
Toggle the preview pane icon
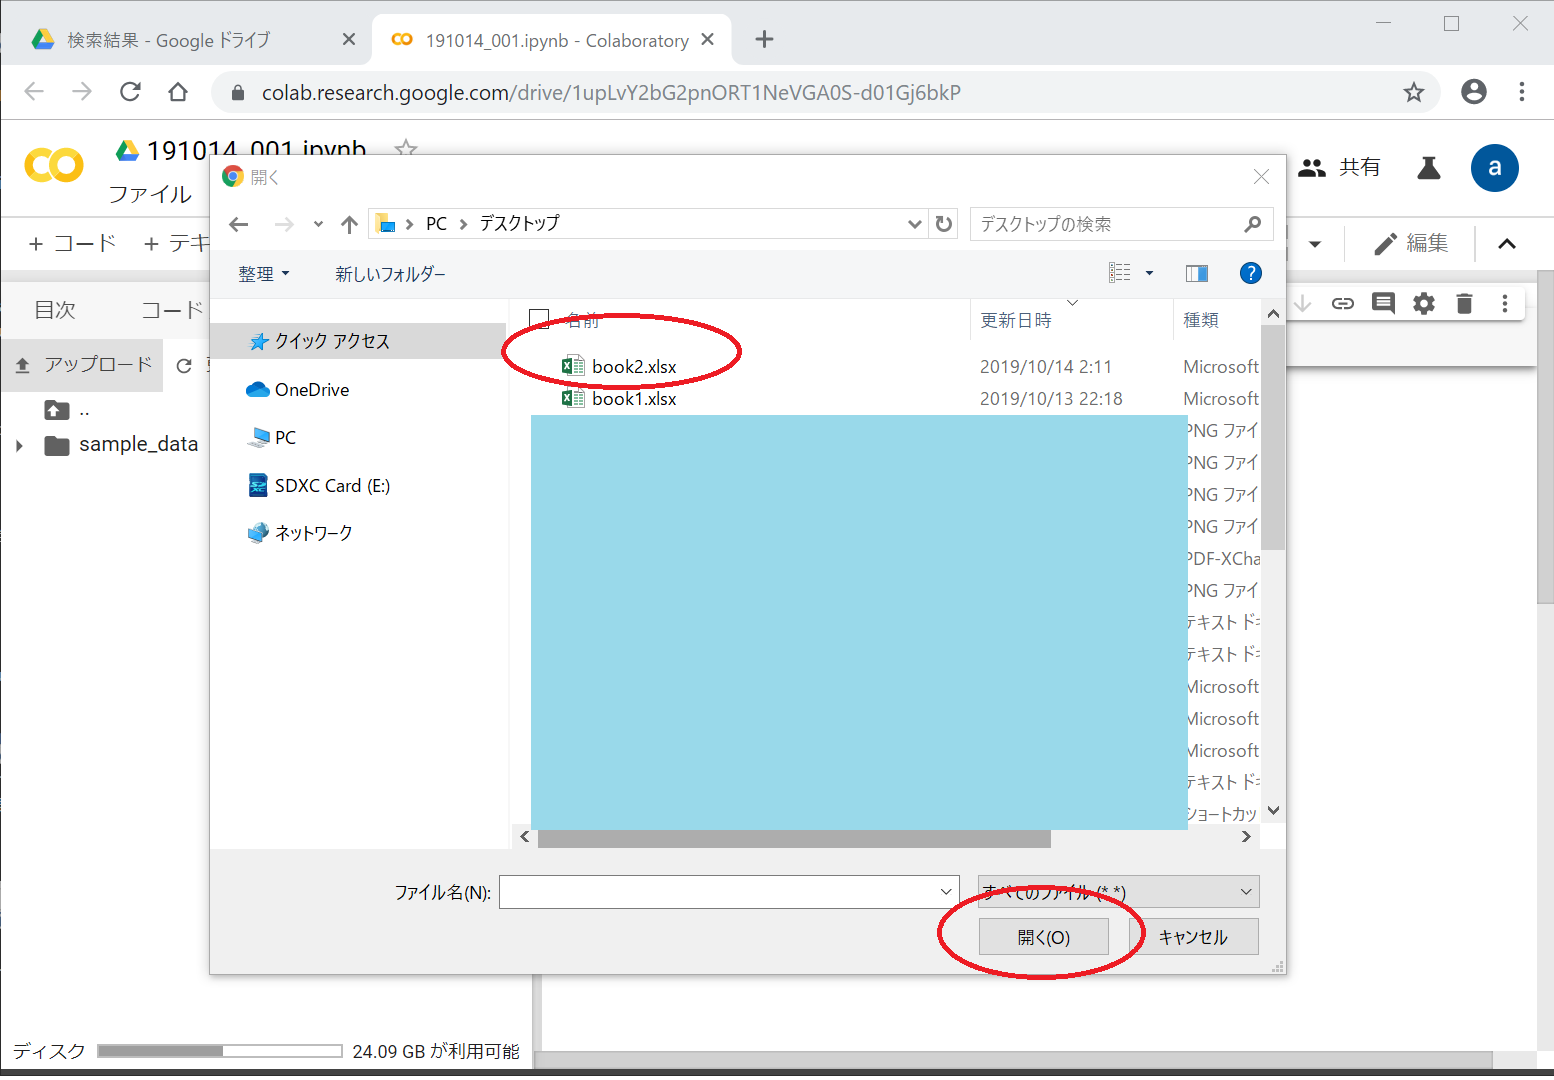point(1196,273)
